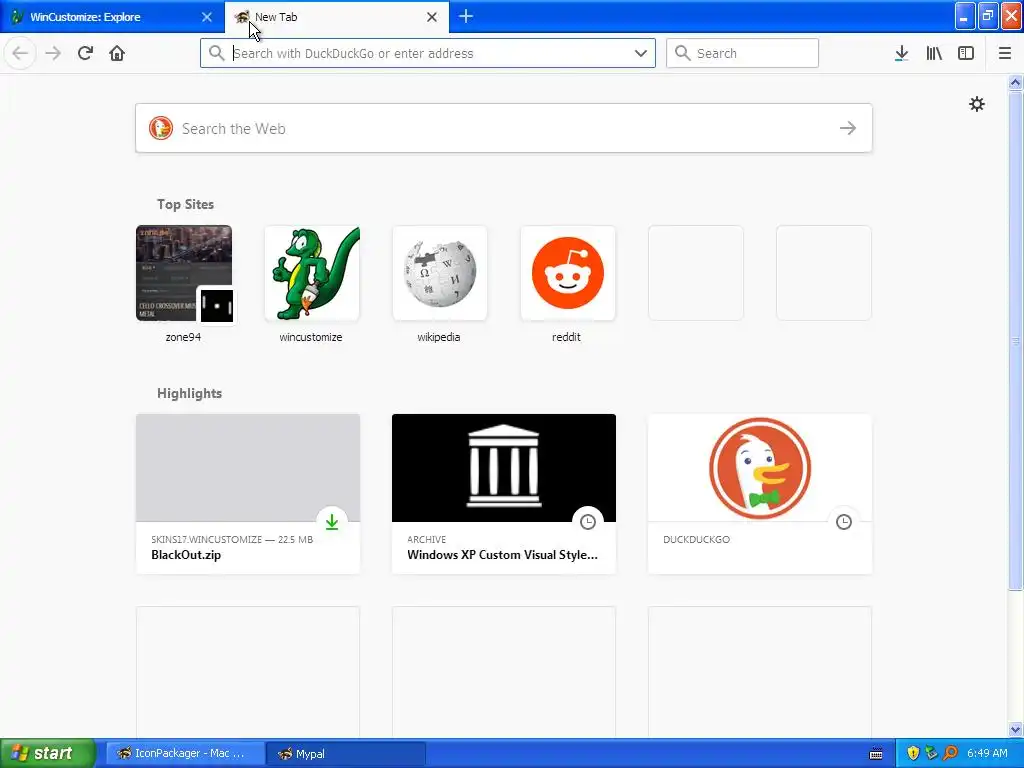This screenshot has height=768, width=1024.
Task: Click the vertical scrollbar thumb
Action: [x=1015, y=340]
